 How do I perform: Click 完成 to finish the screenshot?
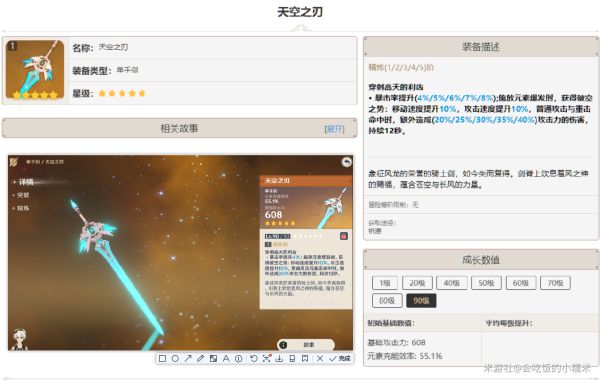[340, 359]
